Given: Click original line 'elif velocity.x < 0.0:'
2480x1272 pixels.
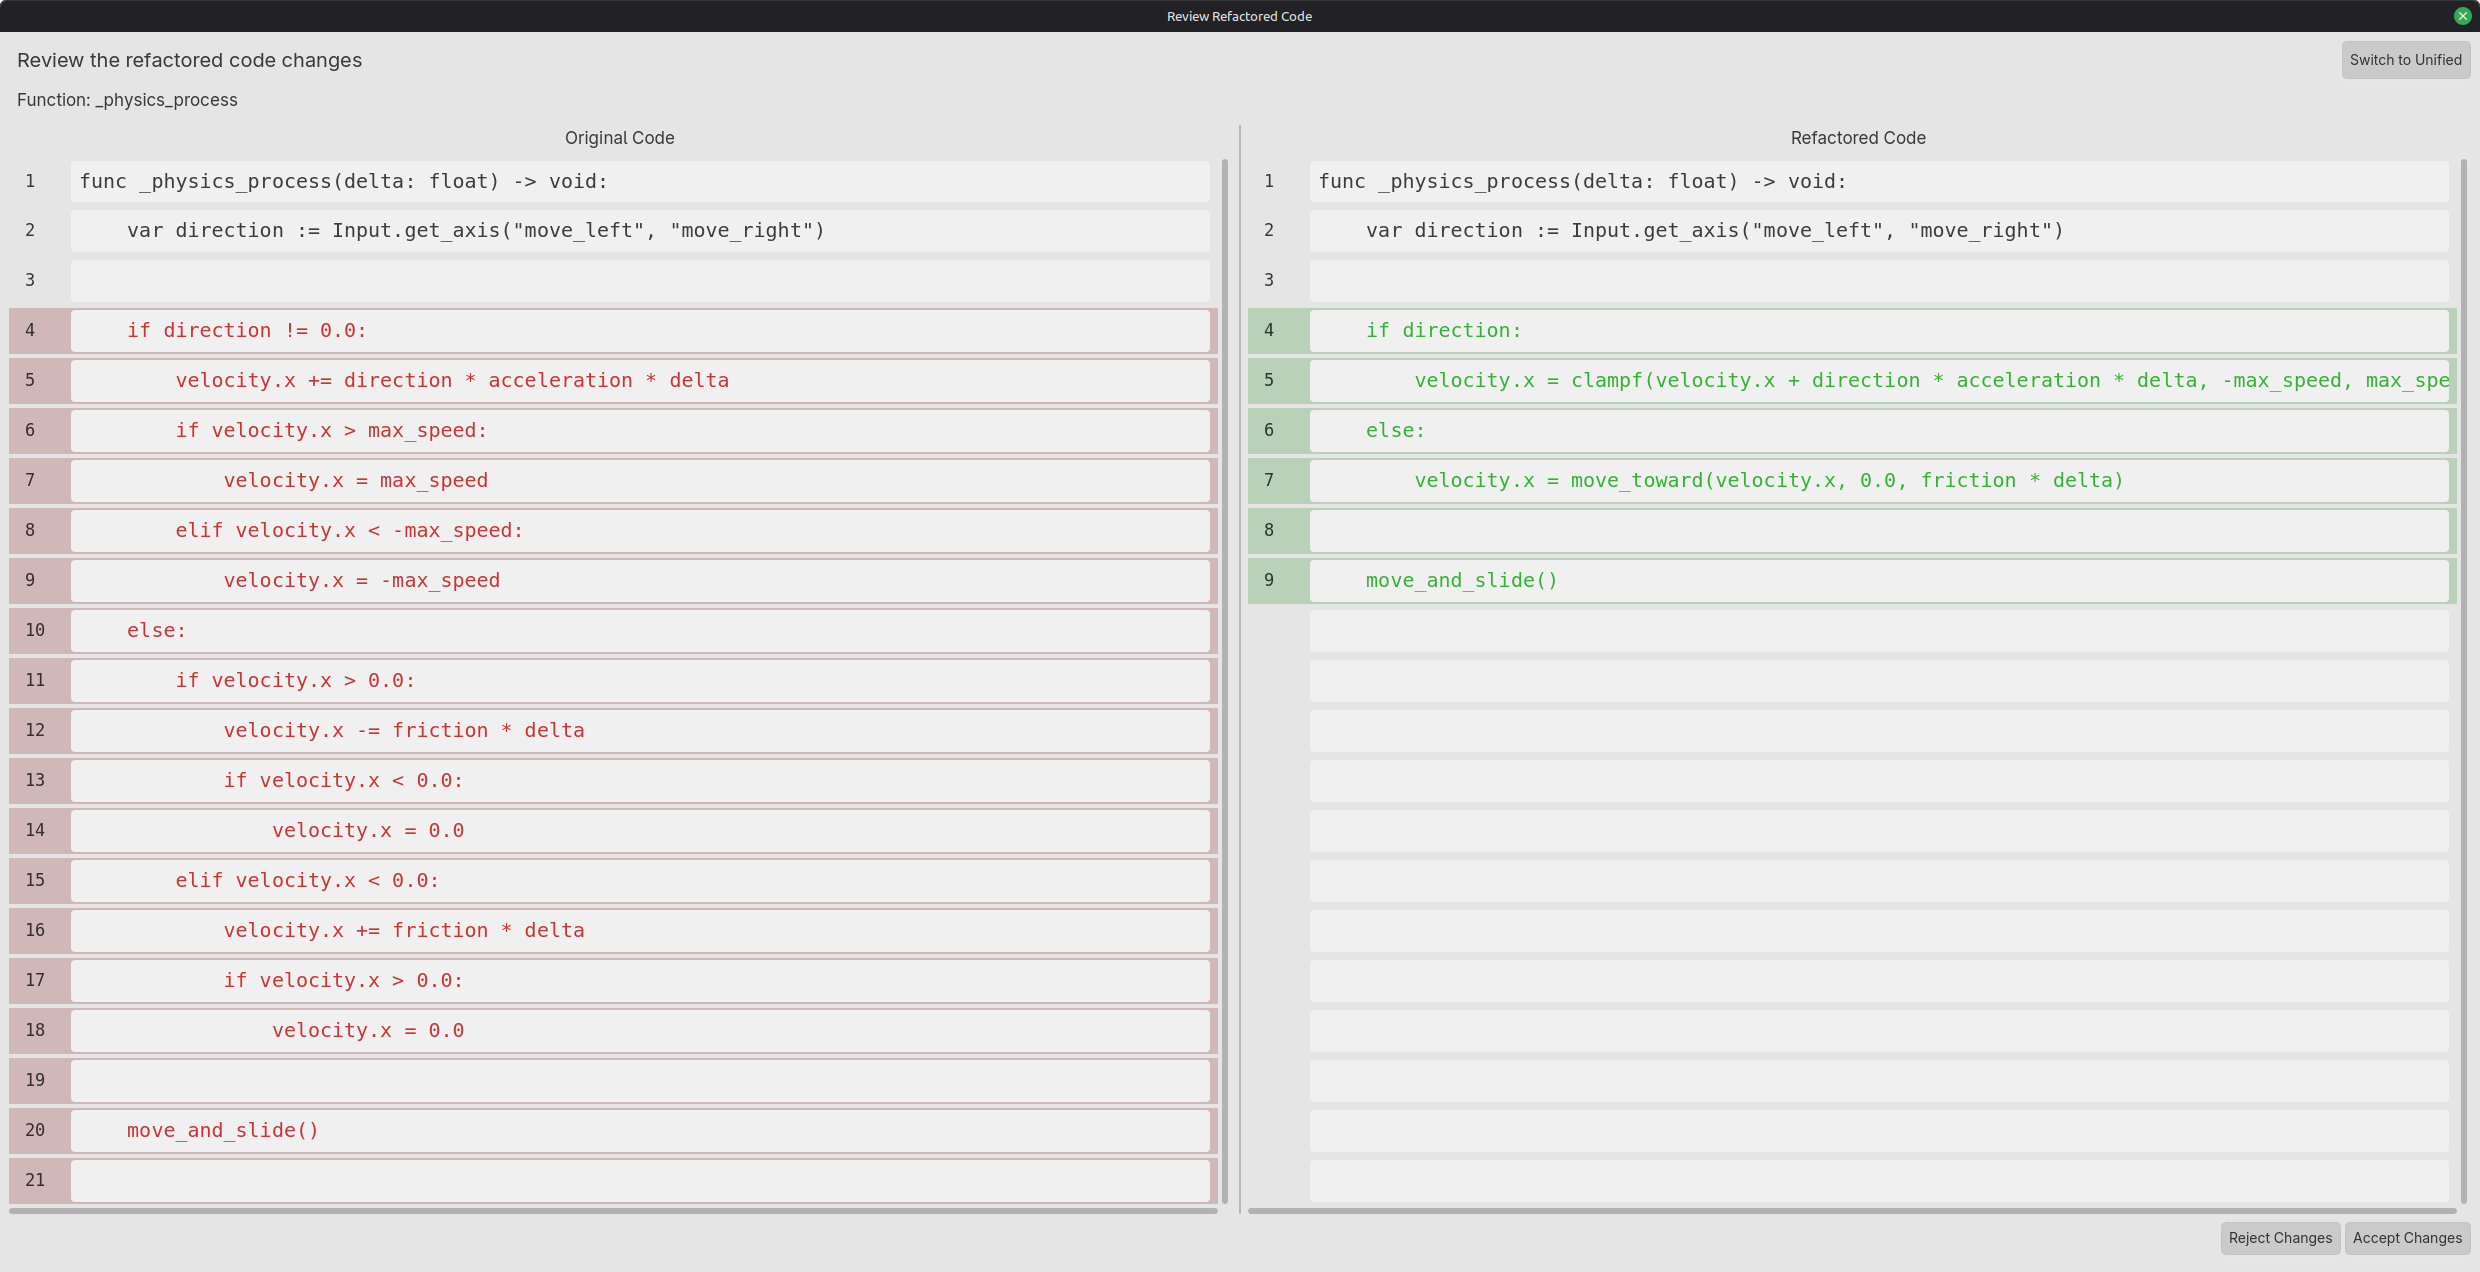Looking at the screenshot, I should click(x=640, y=881).
